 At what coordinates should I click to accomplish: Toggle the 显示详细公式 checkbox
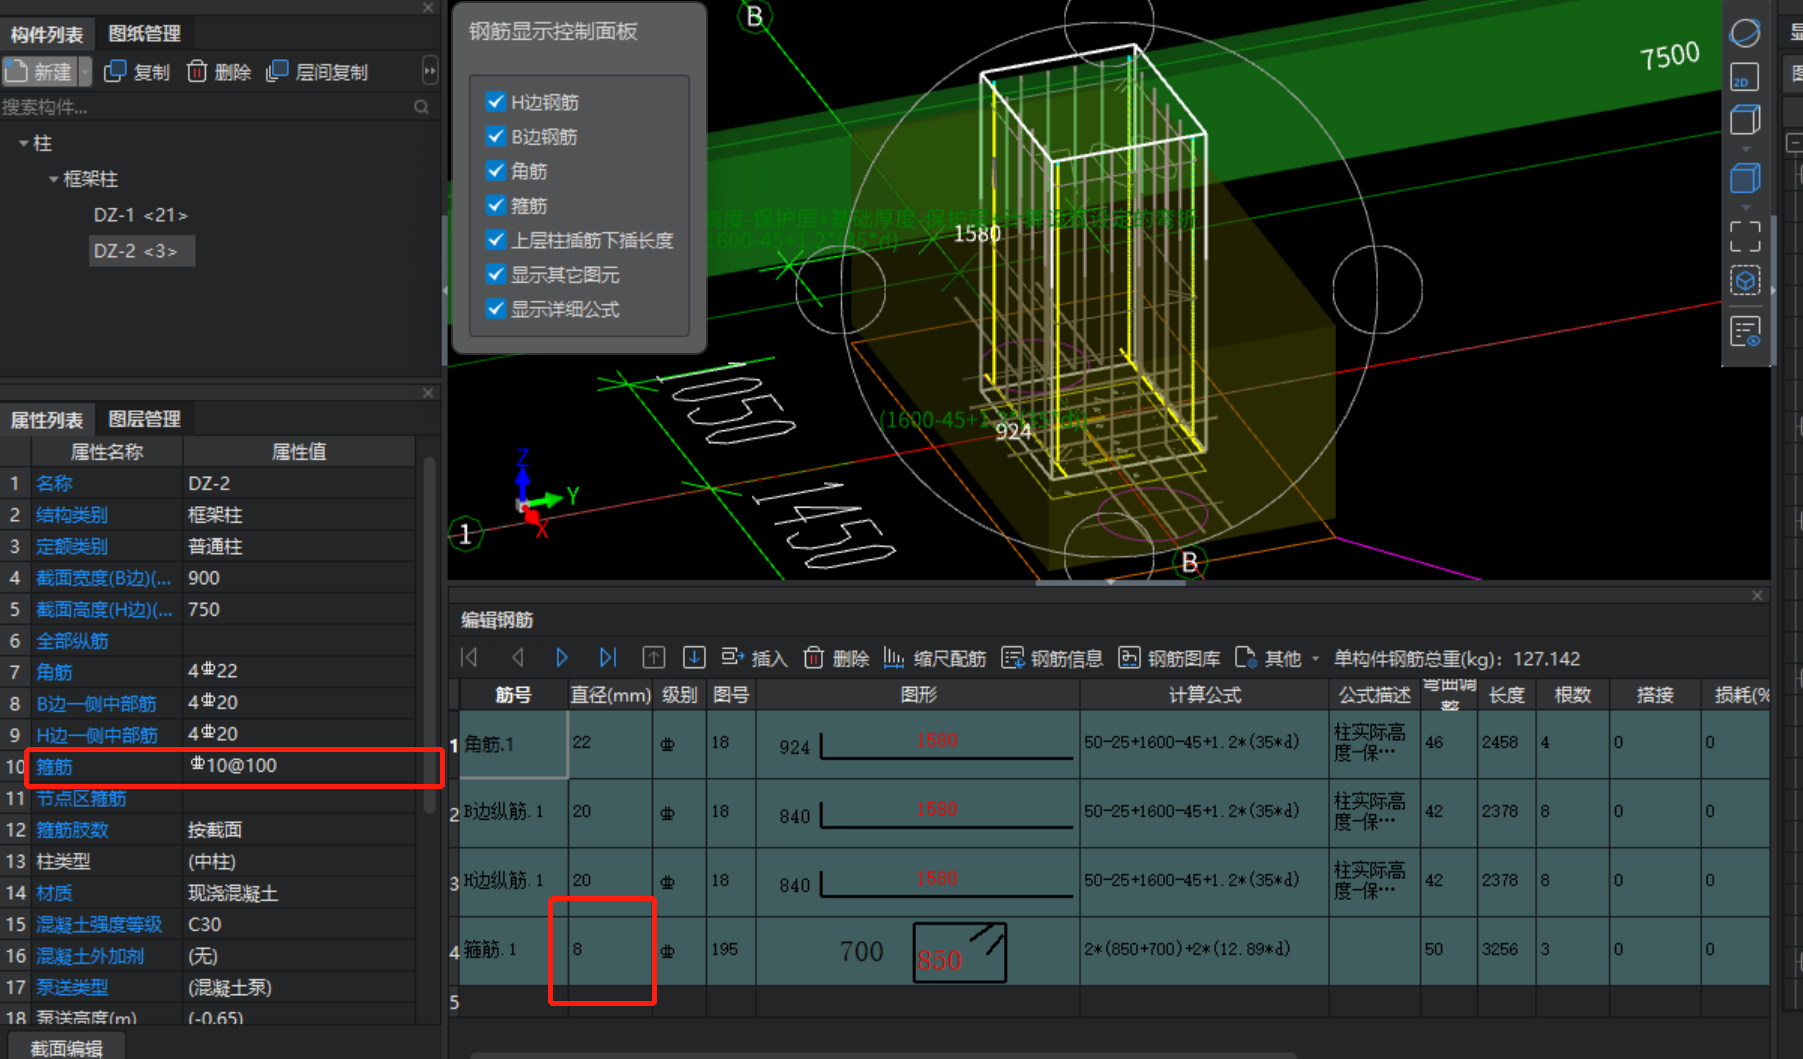pos(495,309)
